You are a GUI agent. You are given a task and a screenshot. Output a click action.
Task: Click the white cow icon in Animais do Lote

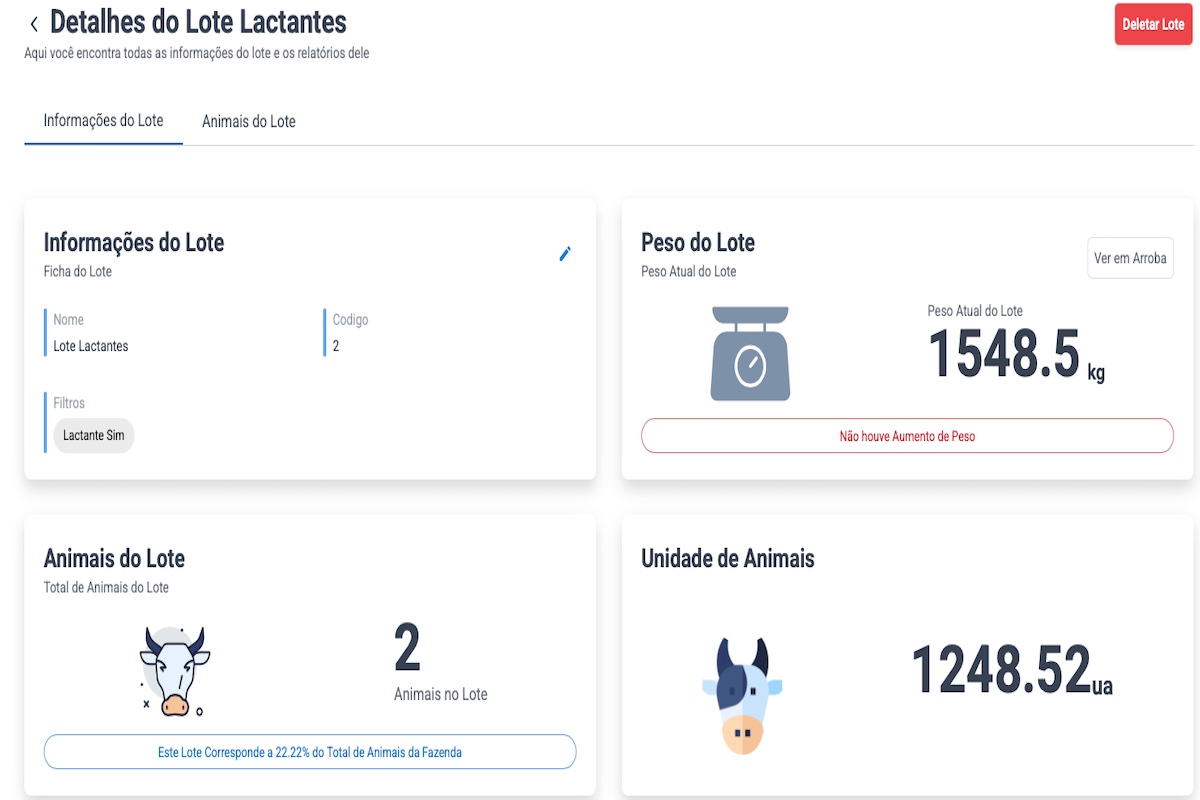click(172, 668)
